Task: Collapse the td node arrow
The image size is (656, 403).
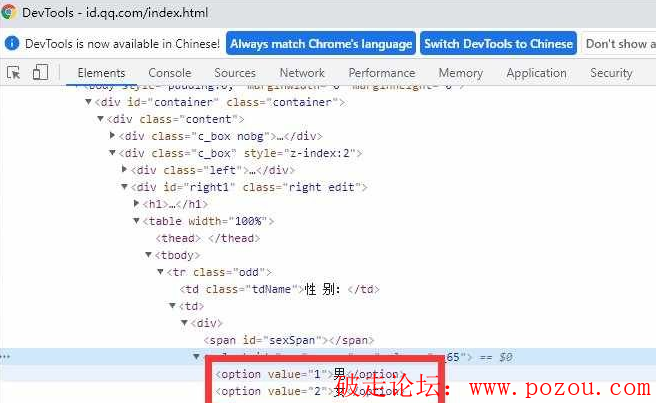Action: coord(172,305)
